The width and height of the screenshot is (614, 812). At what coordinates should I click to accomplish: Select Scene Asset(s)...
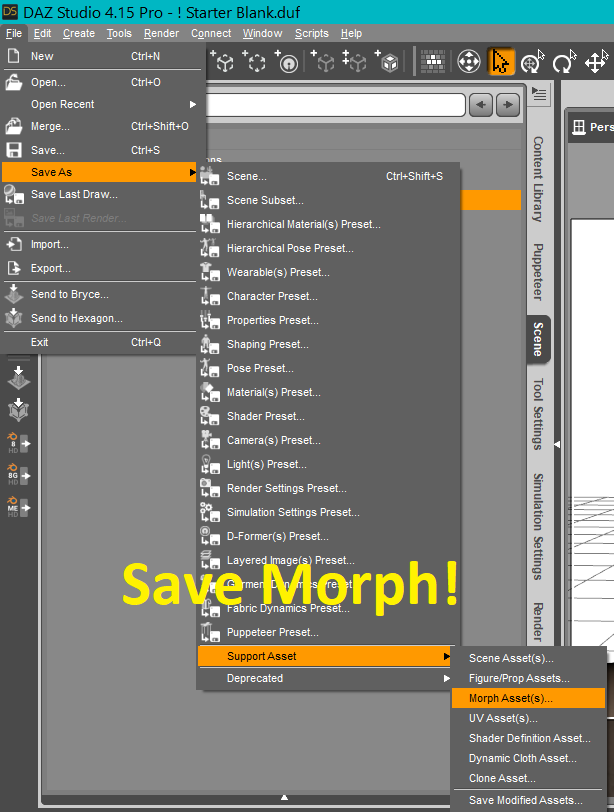(528, 658)
